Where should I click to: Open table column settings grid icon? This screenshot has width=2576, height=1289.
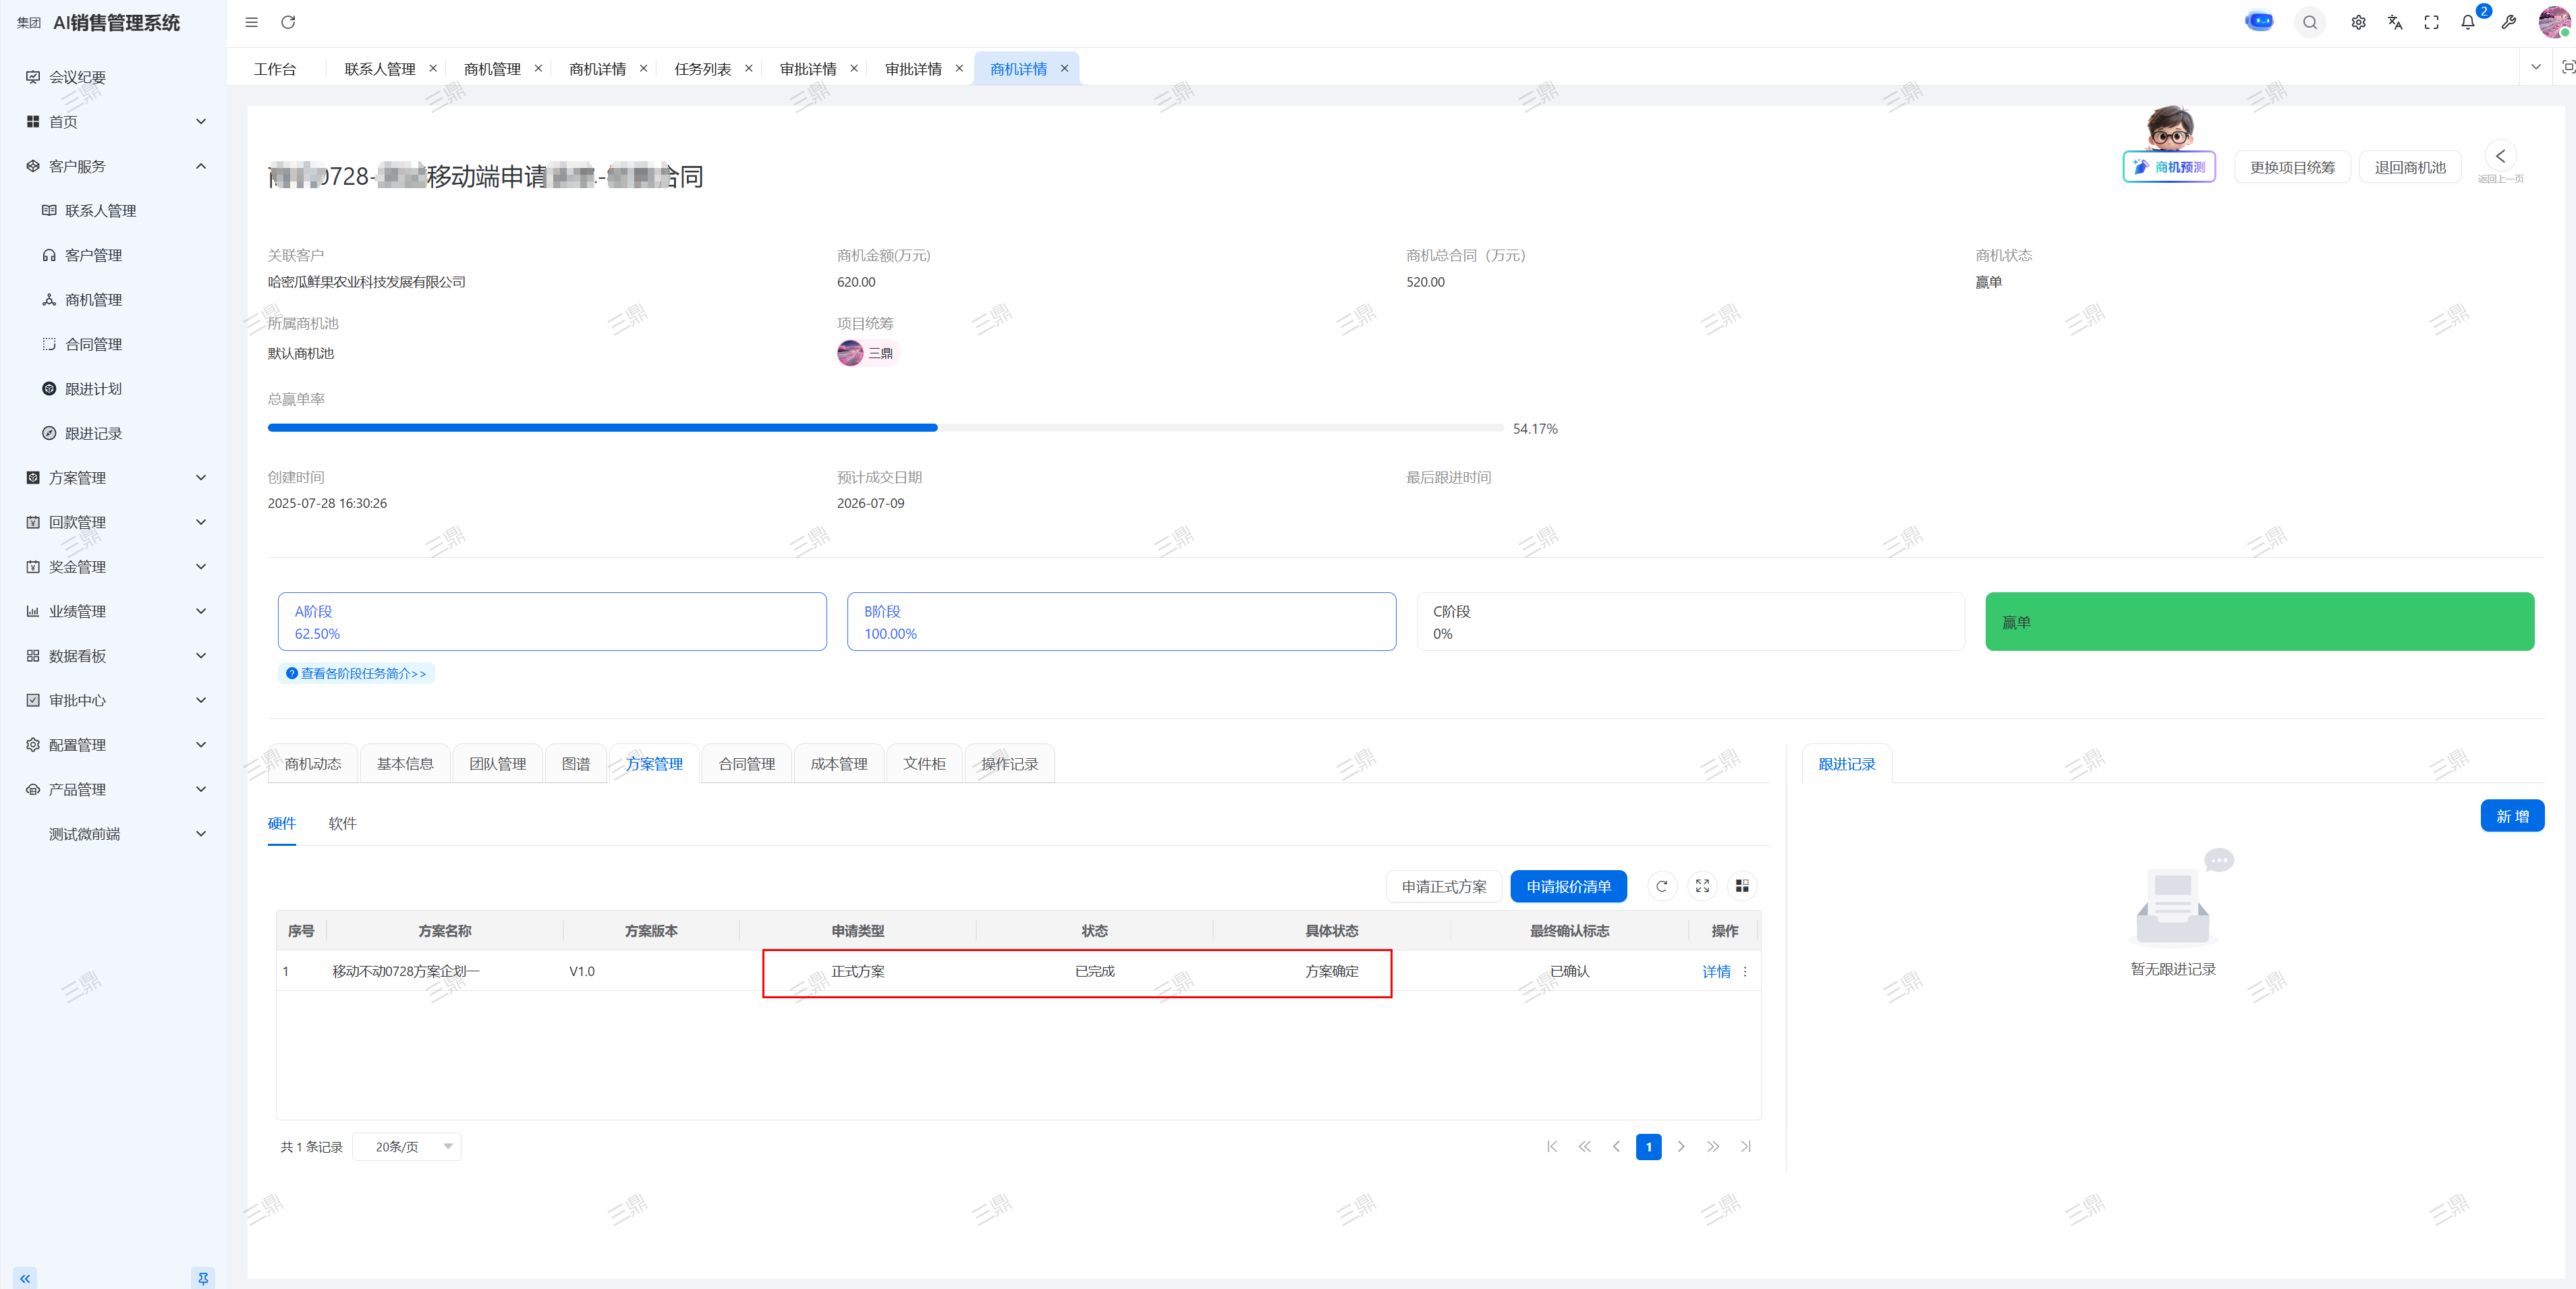[1742, 886]
